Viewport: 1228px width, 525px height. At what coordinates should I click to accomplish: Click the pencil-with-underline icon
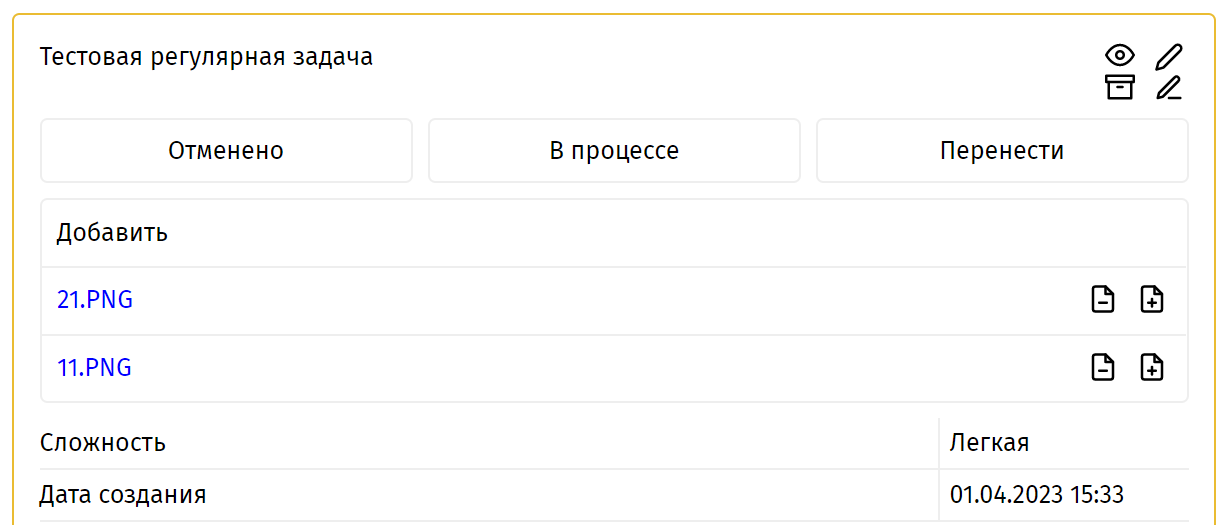[1169, 87]
